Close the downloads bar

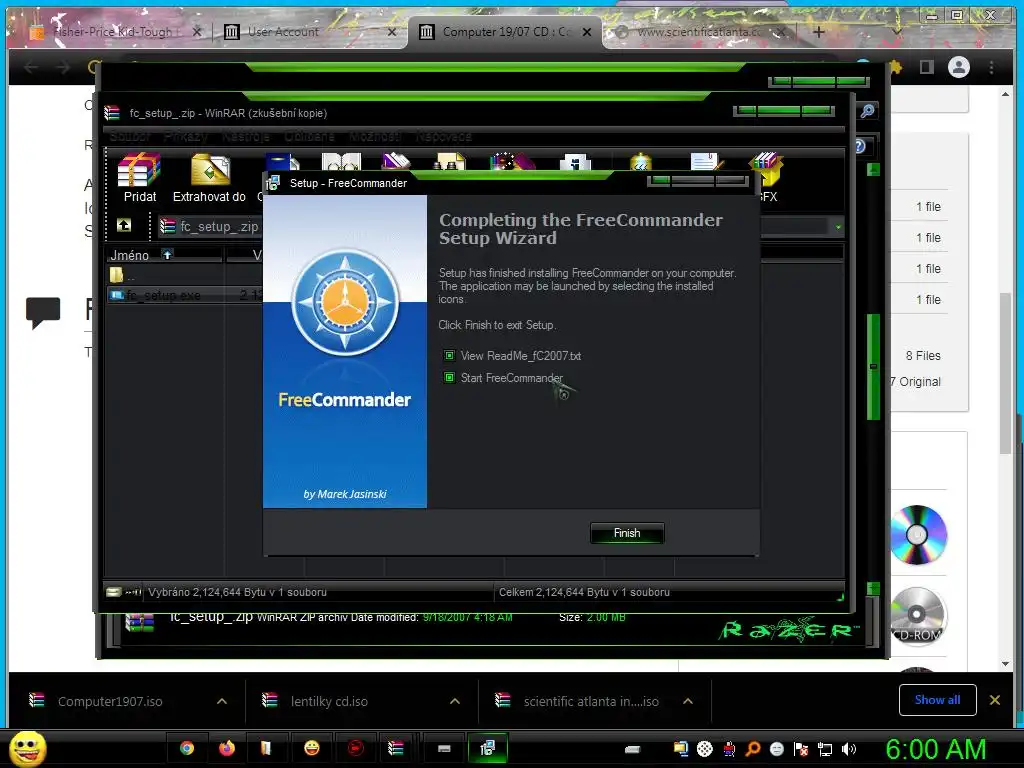(x=995, y=699)
